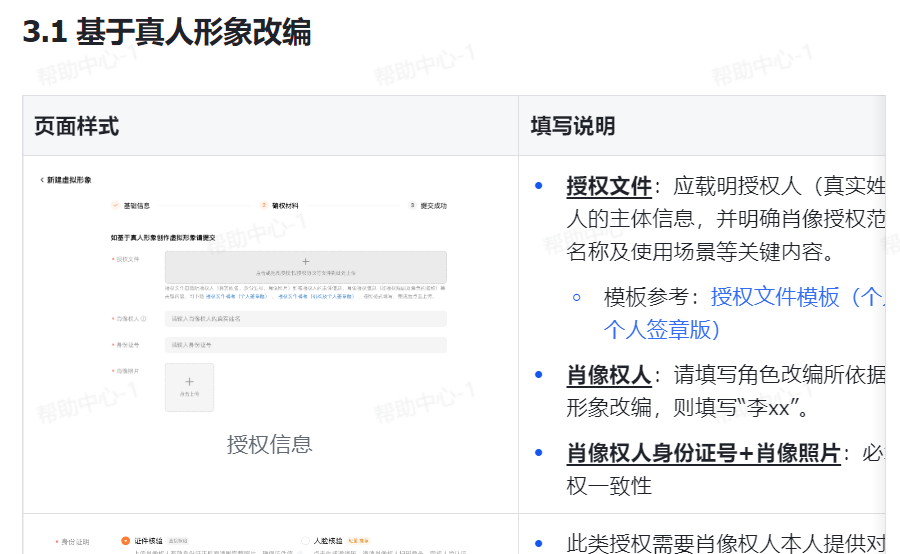Click the 页面样式 column header
Screen dimensions: 900x554
tap(76, 126)
